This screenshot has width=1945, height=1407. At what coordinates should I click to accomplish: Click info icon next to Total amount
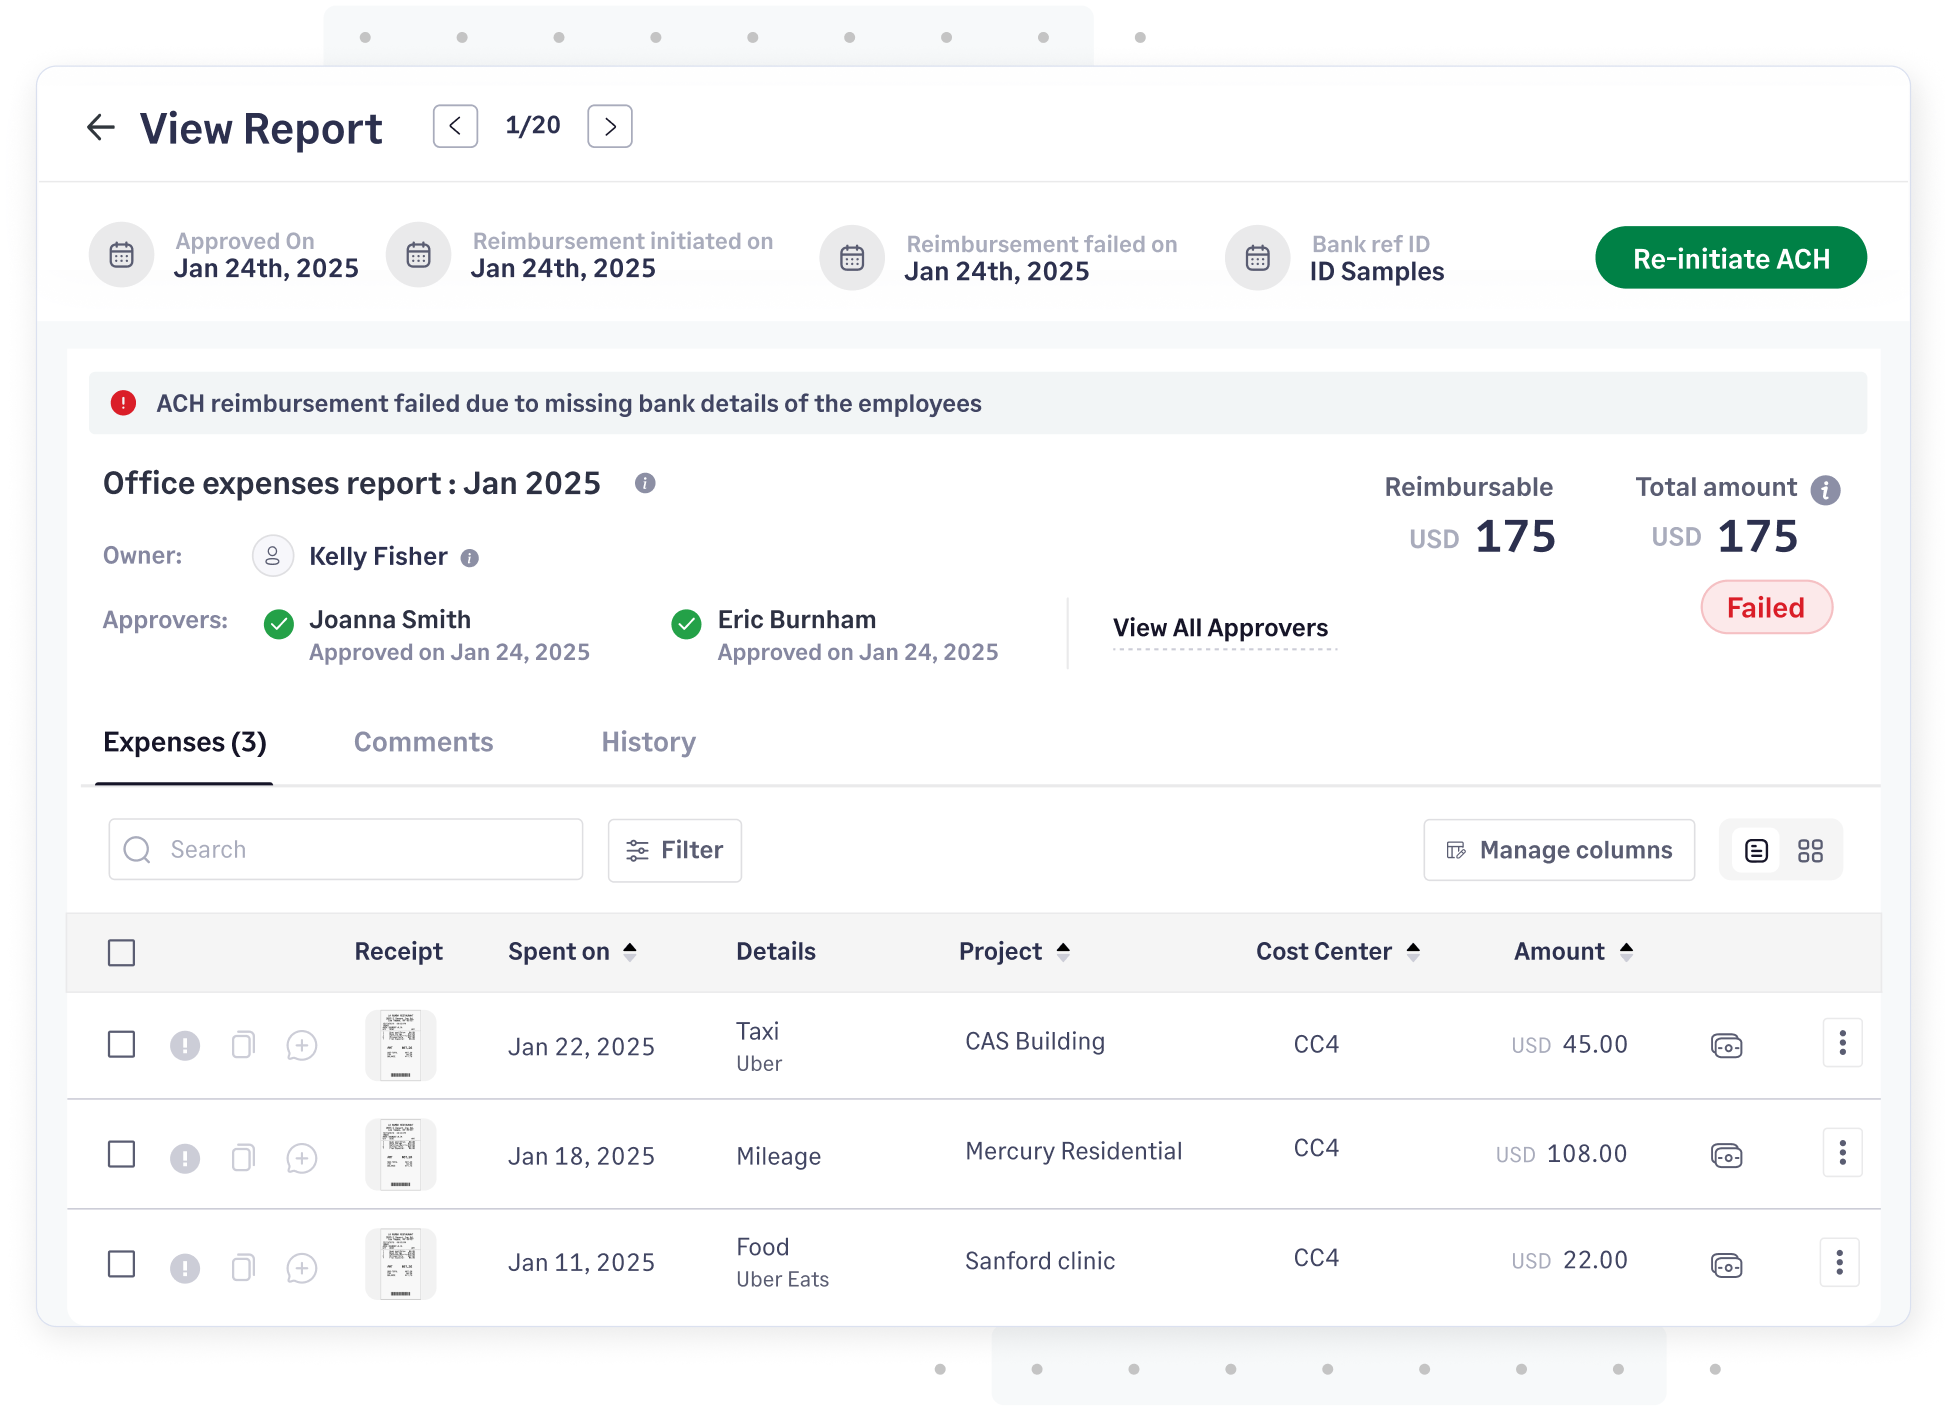1825,490
